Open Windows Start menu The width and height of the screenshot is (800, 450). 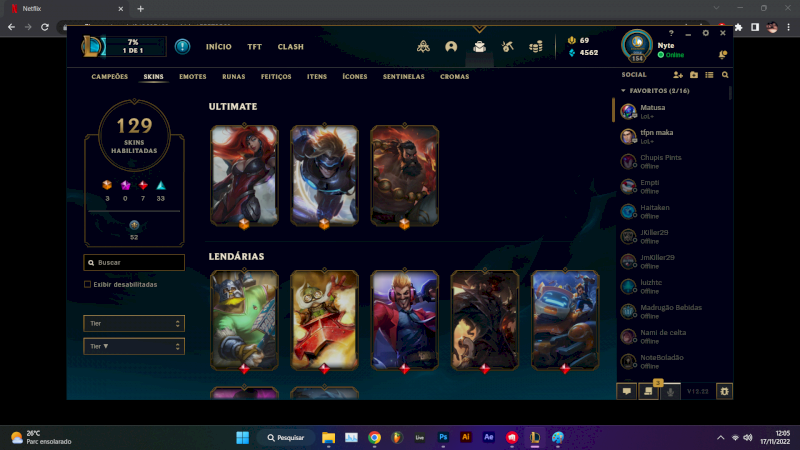click(x=242, y=437)
